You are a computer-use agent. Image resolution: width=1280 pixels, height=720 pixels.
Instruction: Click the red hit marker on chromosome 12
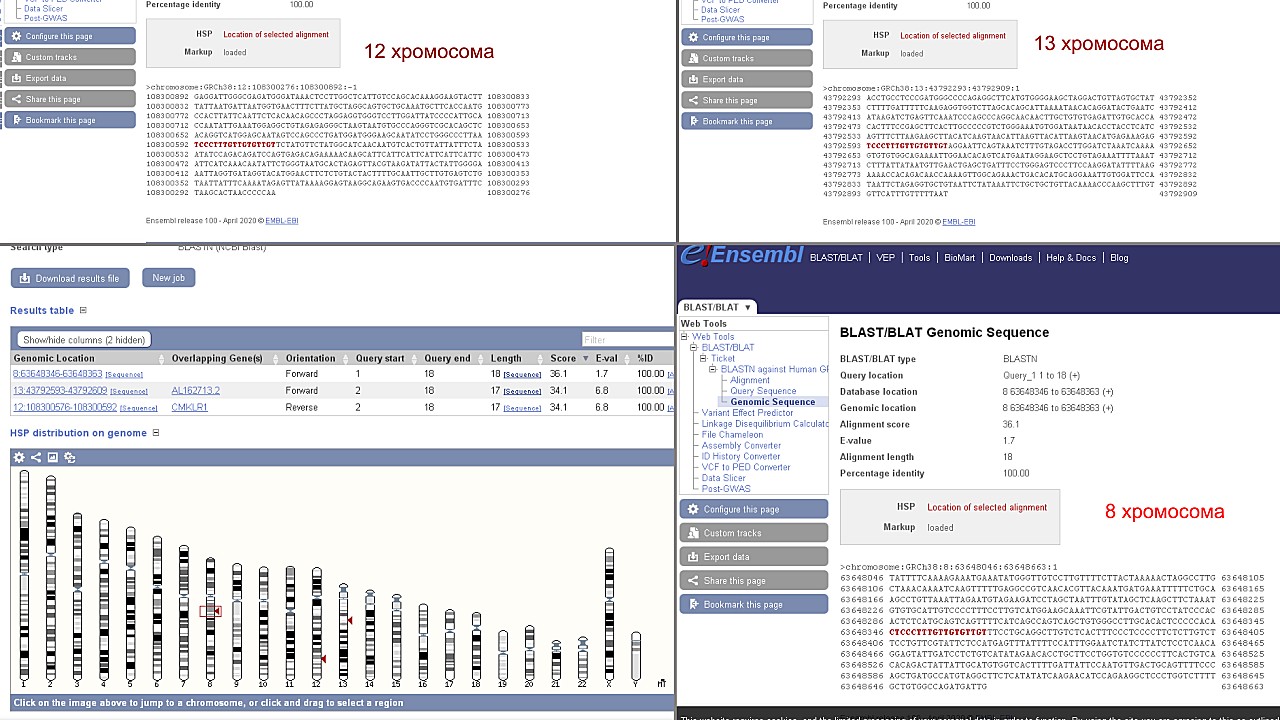pos(323,658)
